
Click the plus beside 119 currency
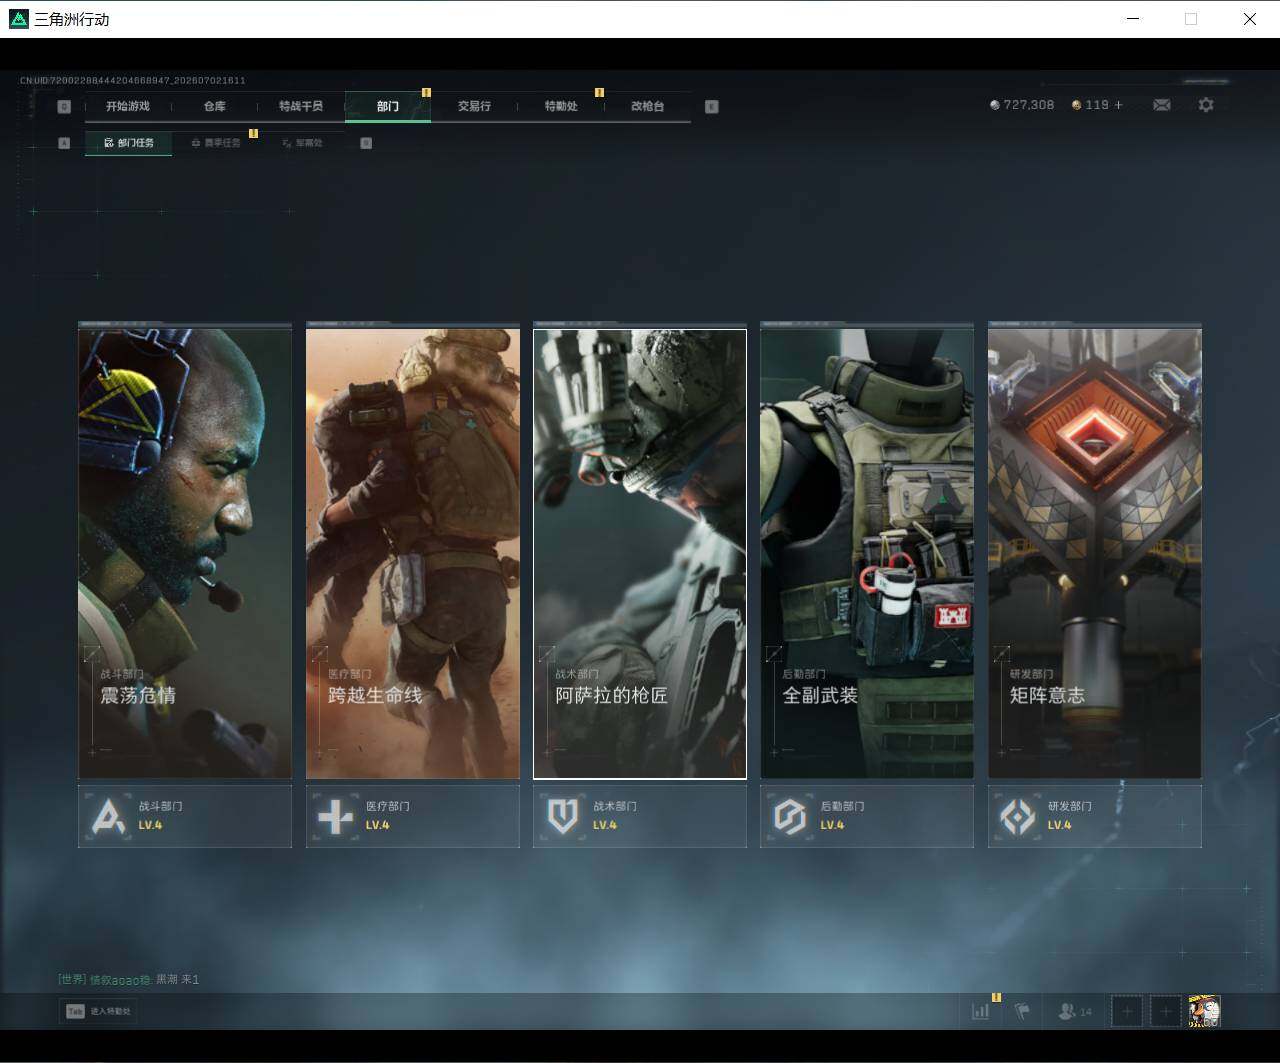pos(1118,105)
